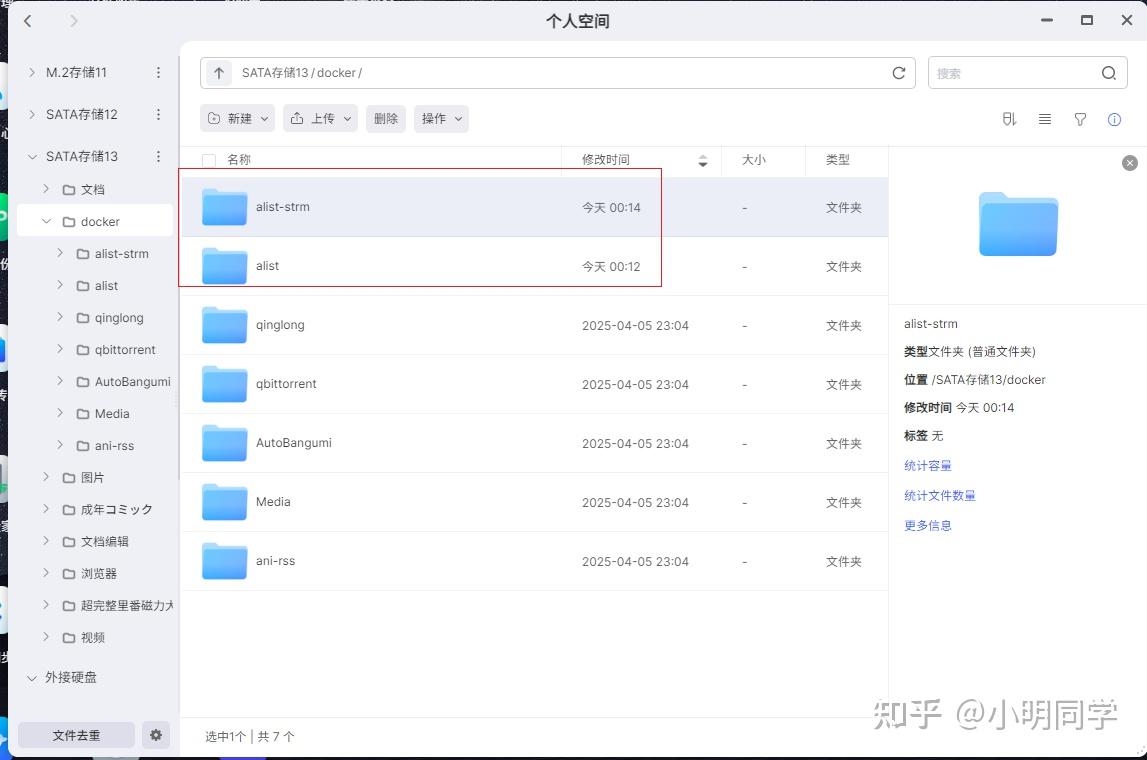The height and width of the screenshot is (760, 1147).
Task: Collapse the SATA存储13 tree node
Action: (32, 157)
